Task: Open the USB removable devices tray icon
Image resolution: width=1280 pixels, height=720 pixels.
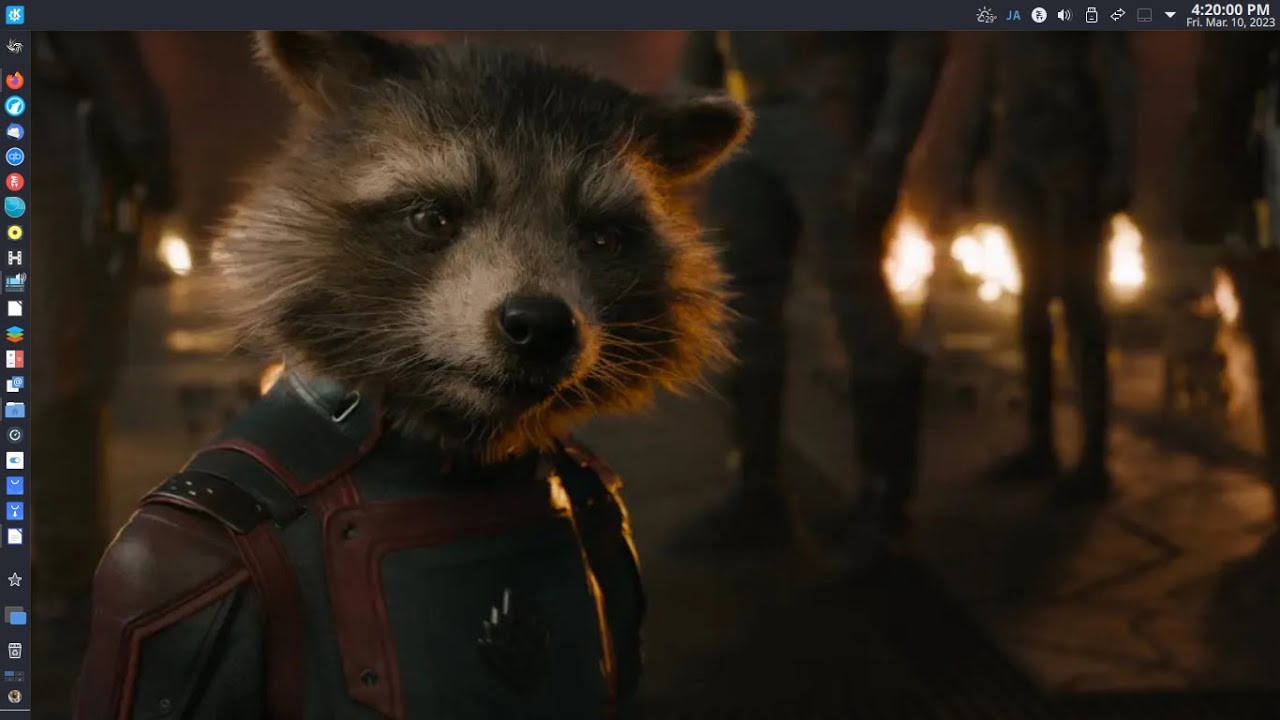Action: click(x=1092, y=15)
